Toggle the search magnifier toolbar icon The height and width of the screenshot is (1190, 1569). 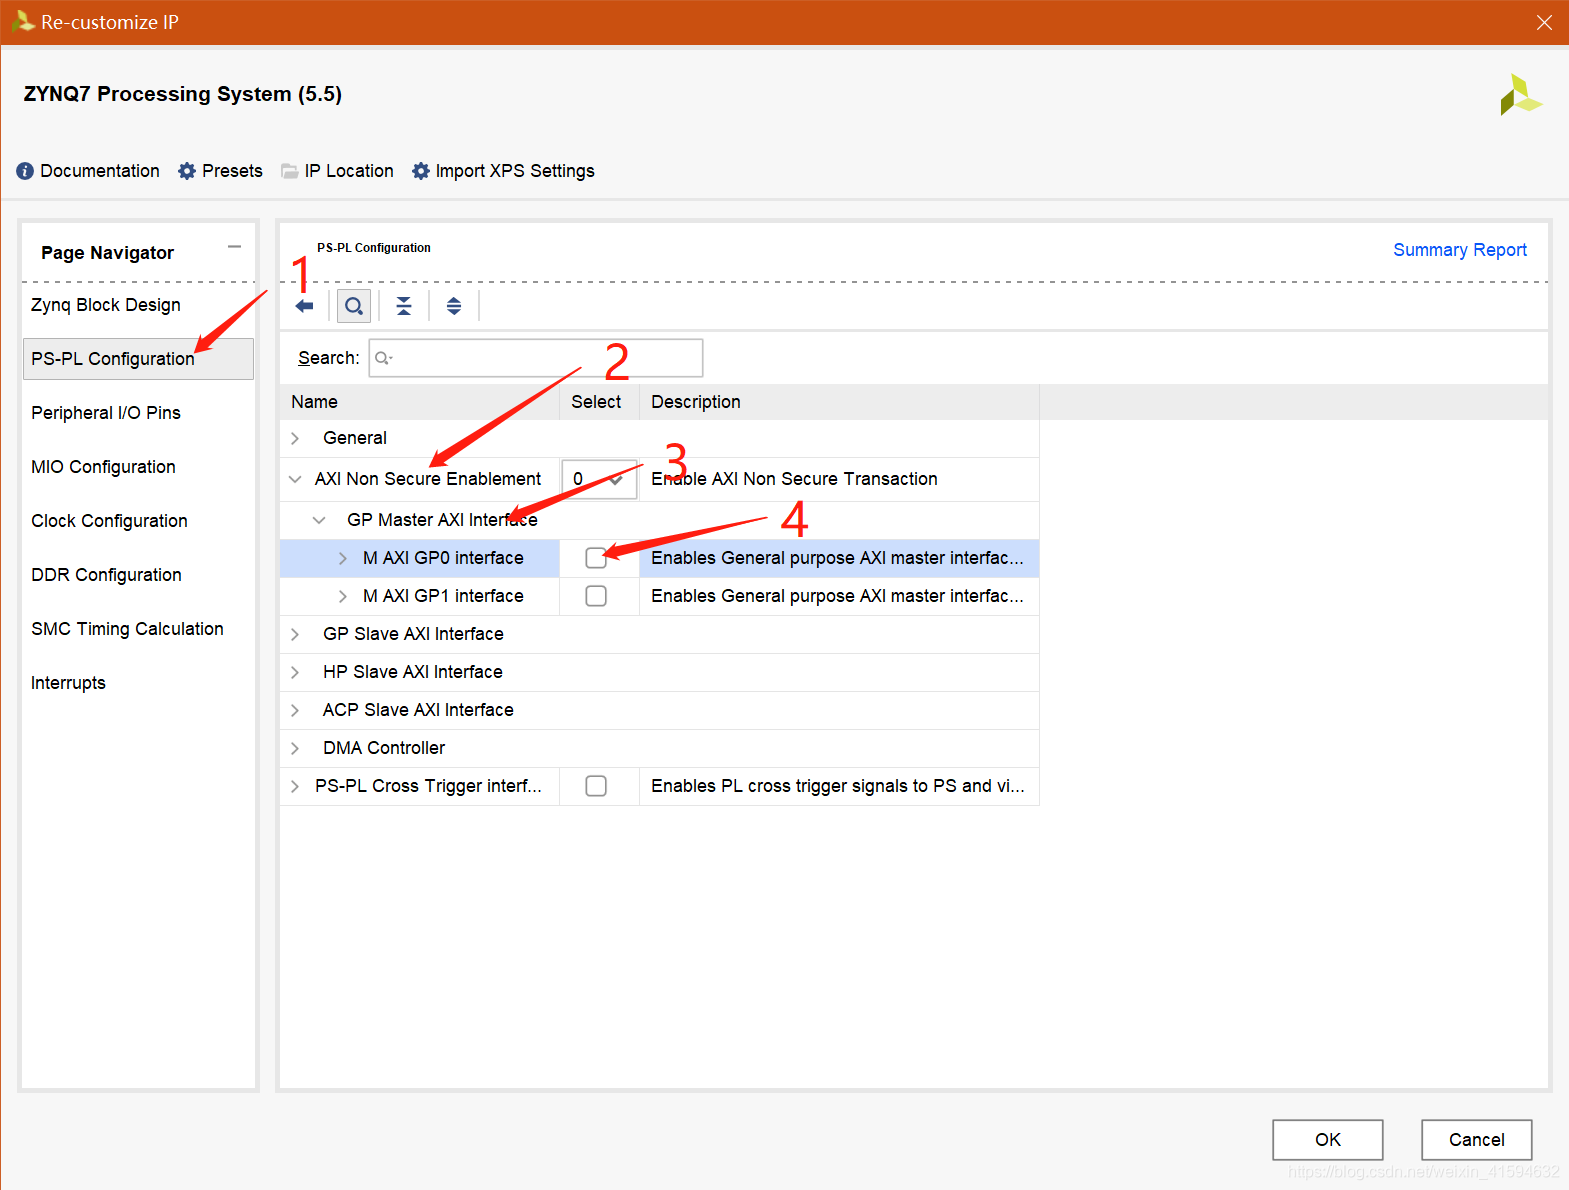click(354, 306)
